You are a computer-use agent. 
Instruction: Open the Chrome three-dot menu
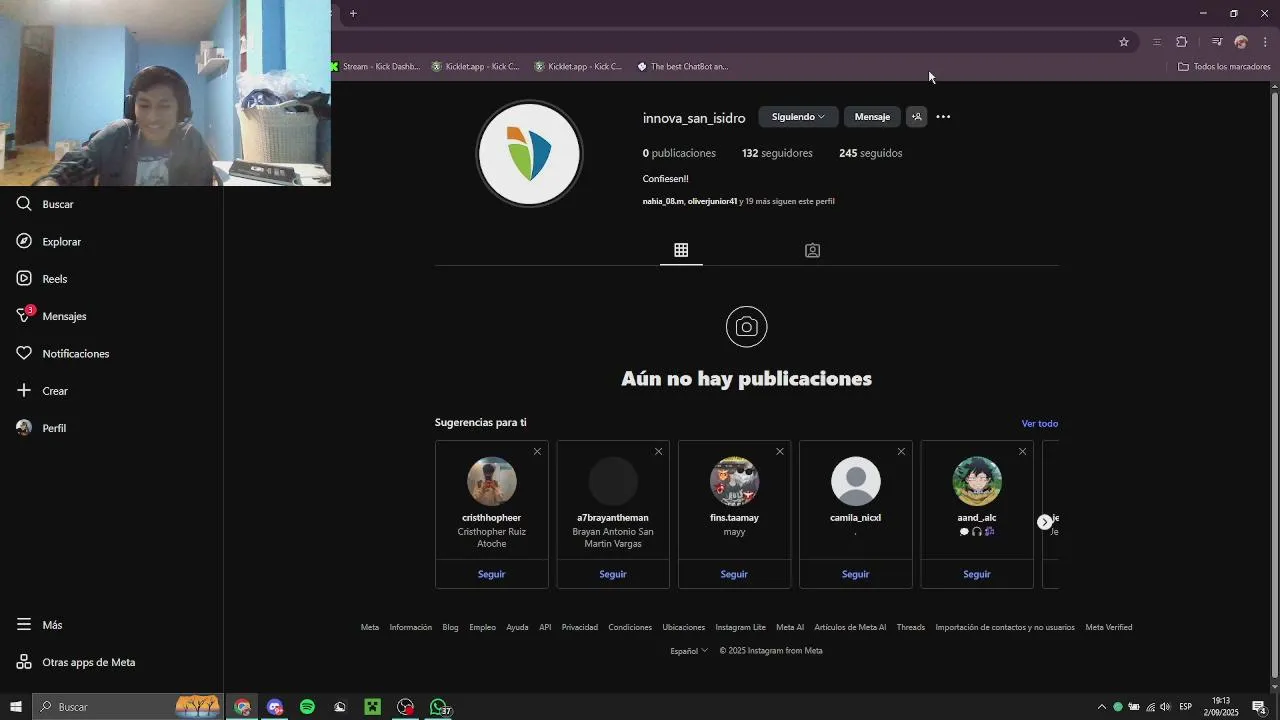[x=1265, y=42]
